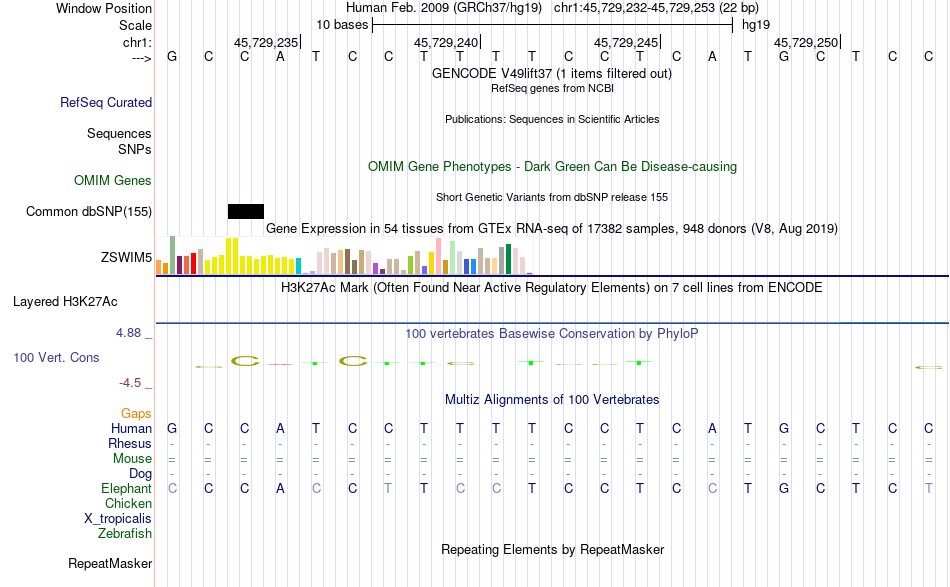Click the Chicken alignment row label
The image size is (950, 587).
[128, 503]
